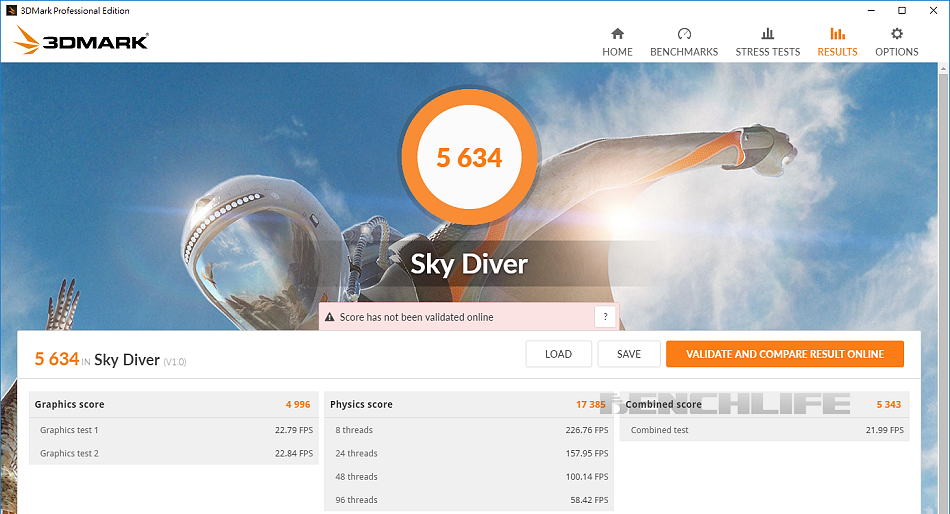The height and width of the screenshot is (514, 950).
Task: Click the SAVE button
Action: 629,354
